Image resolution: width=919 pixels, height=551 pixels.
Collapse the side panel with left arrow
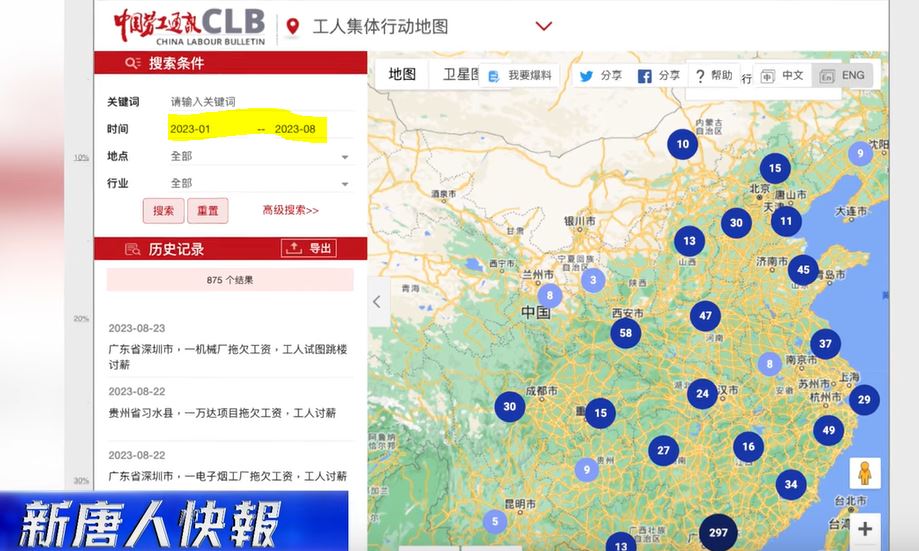point(377,301)
